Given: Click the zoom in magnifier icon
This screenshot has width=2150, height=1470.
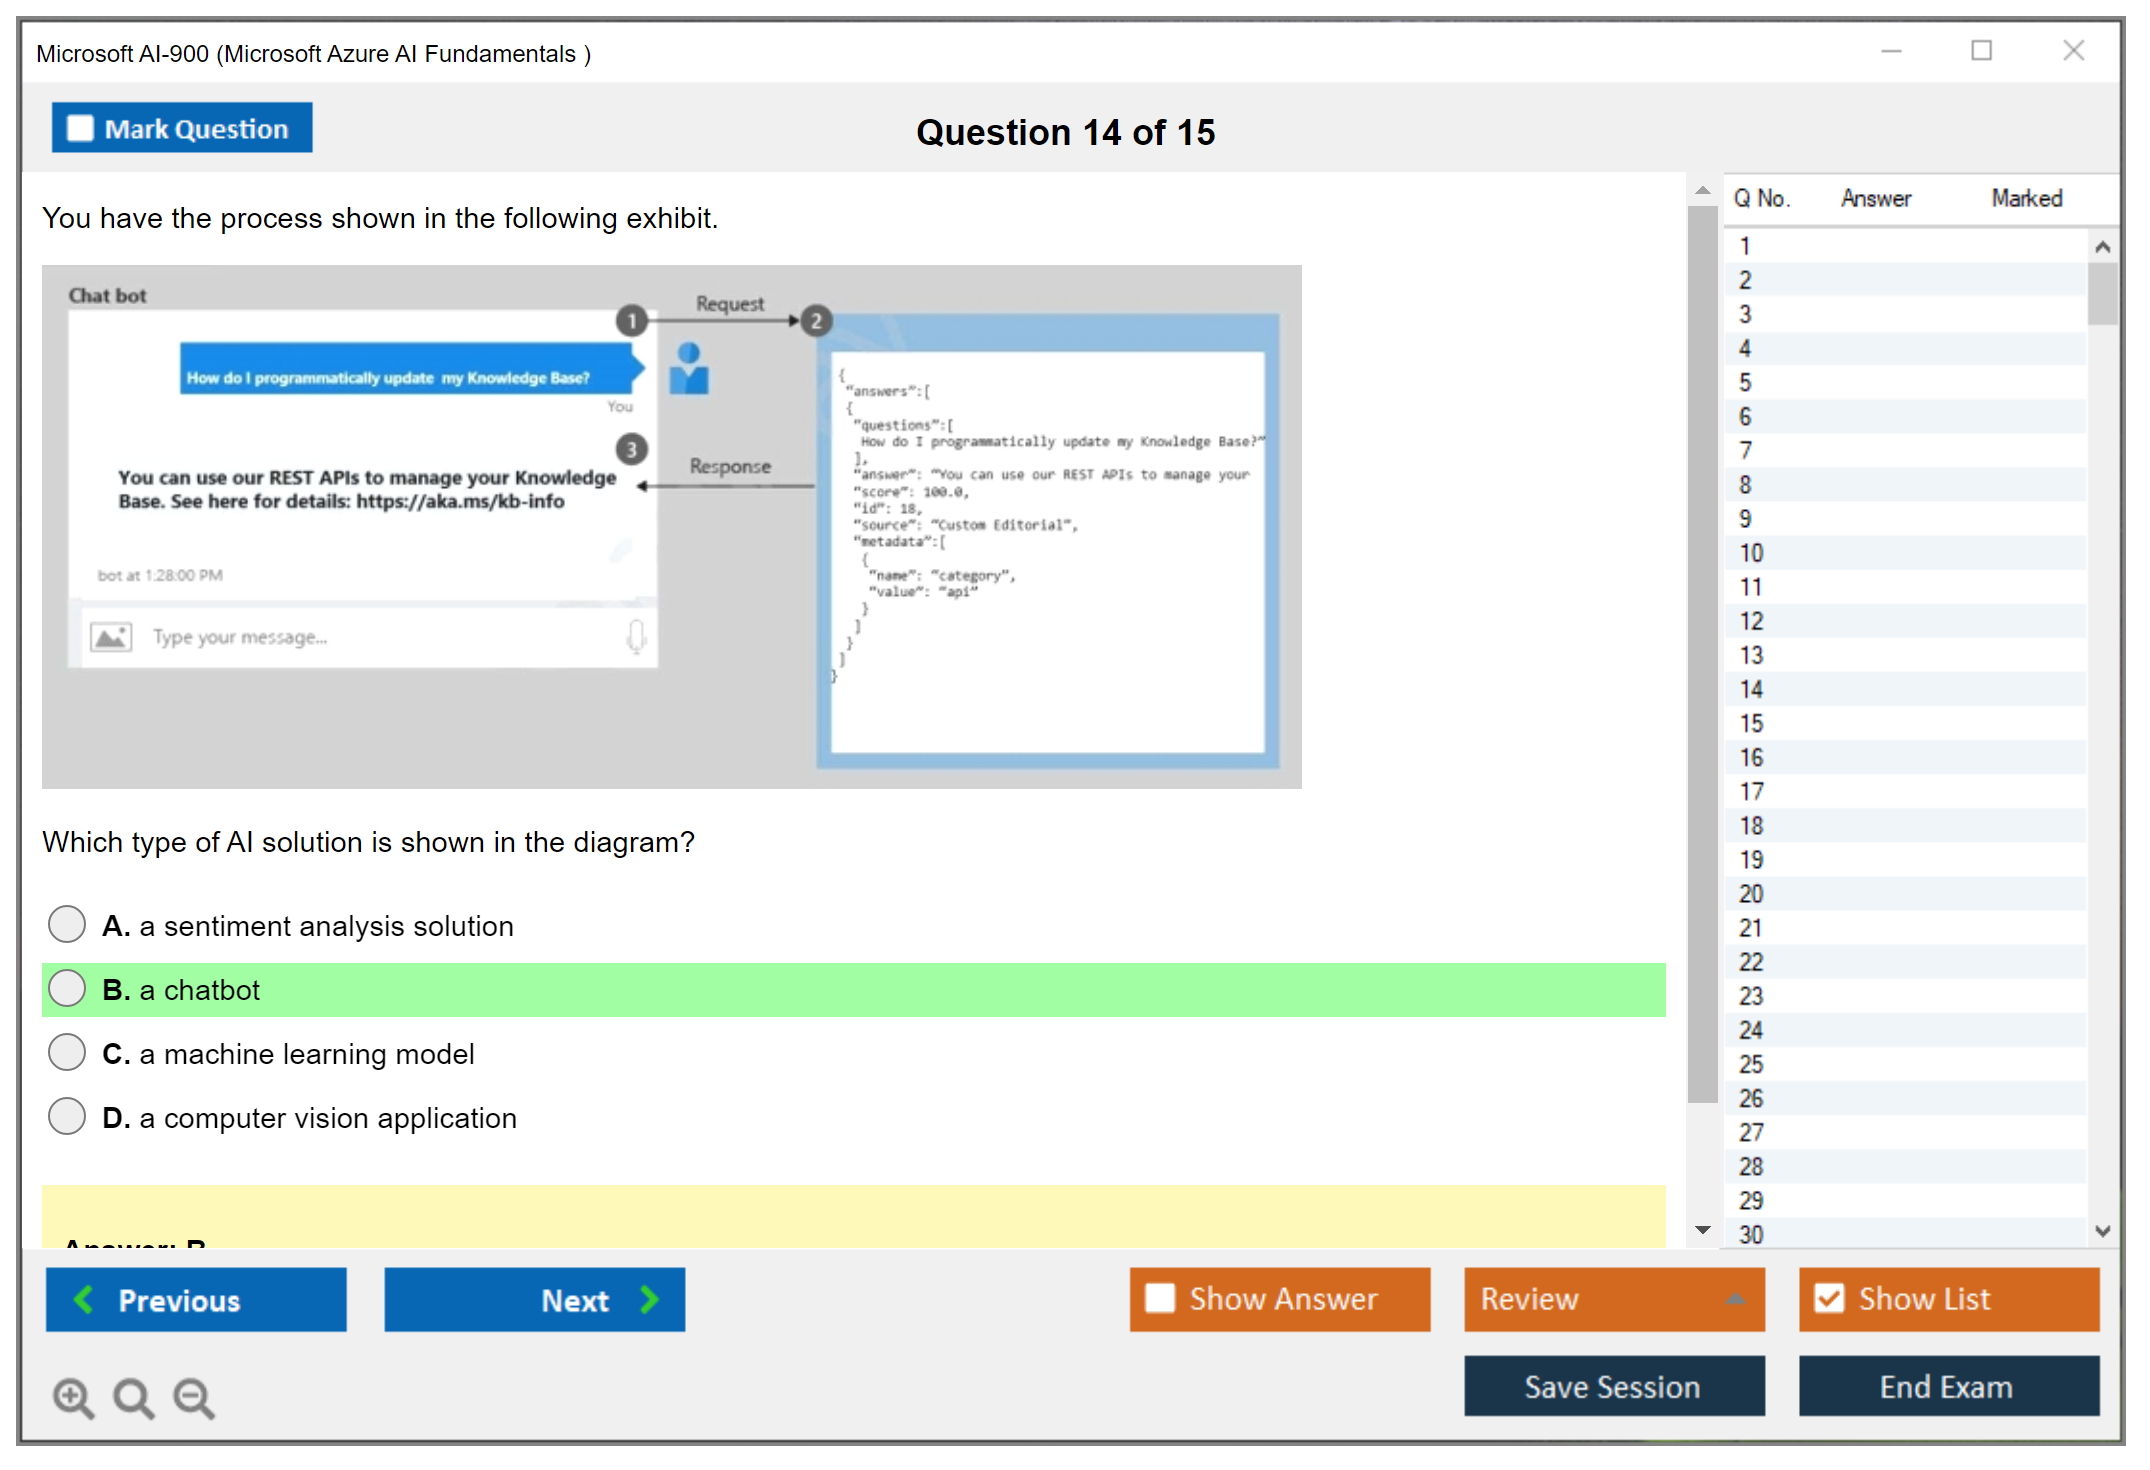Looking at the screenshot, I should (x=73, y=1397).
